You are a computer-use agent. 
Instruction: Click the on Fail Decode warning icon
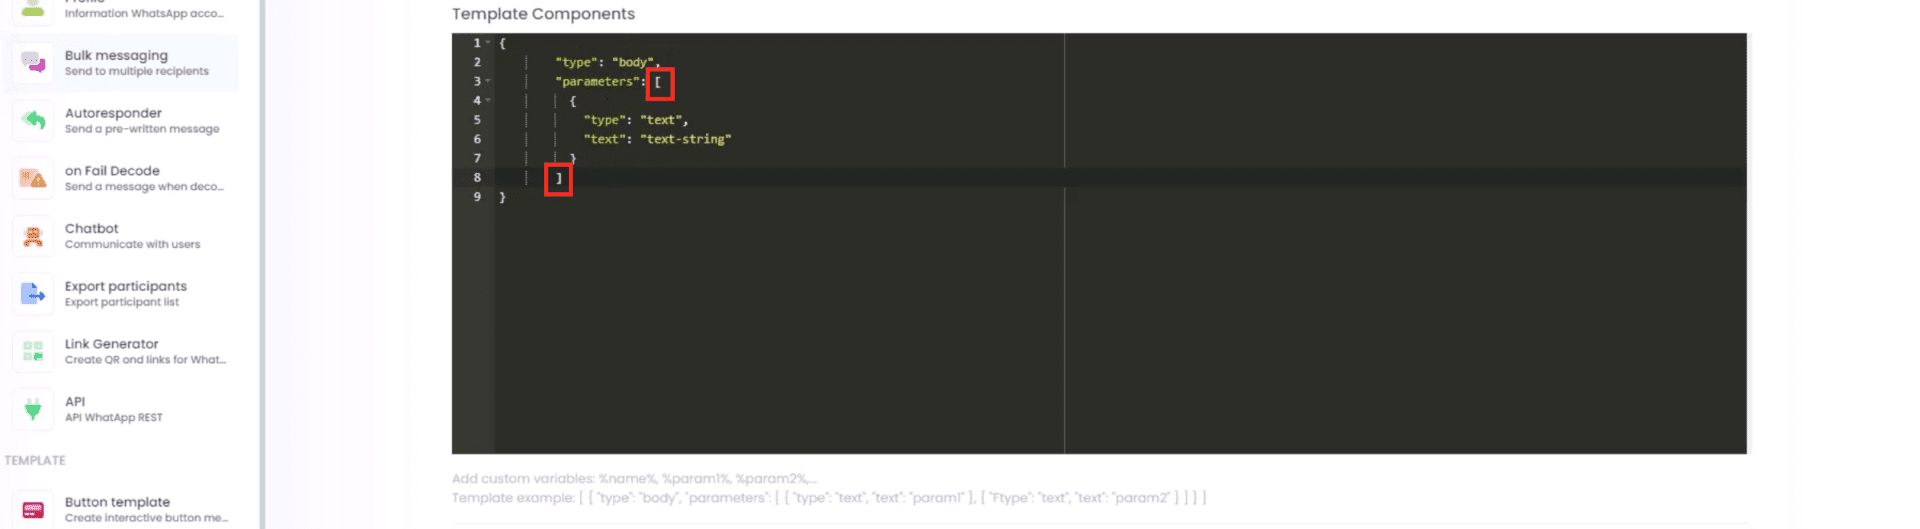[x=33, y=178]
